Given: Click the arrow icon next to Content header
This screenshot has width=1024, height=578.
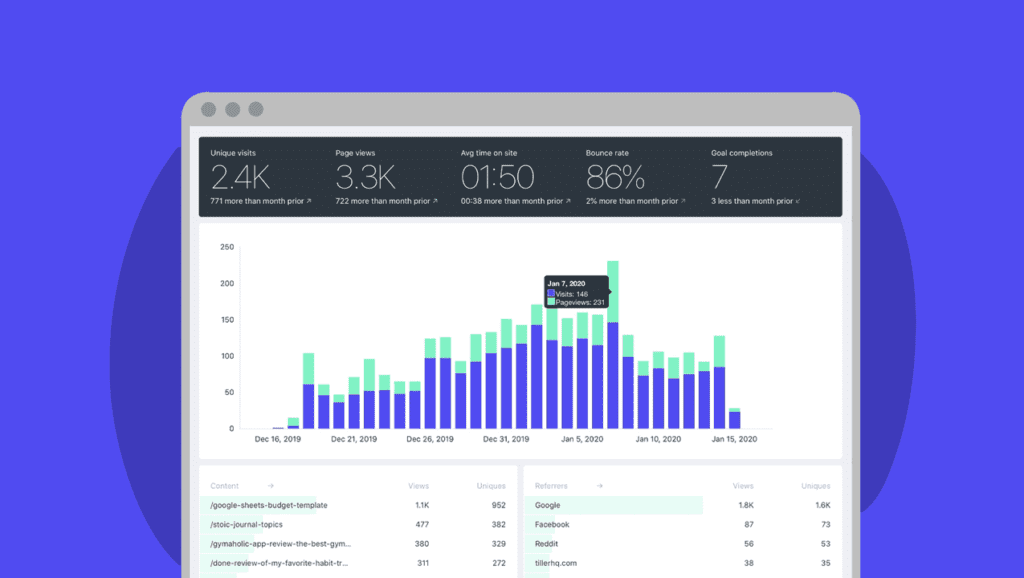Looking at the screenshot, I should pyautogui.click(x=270, y=486).
